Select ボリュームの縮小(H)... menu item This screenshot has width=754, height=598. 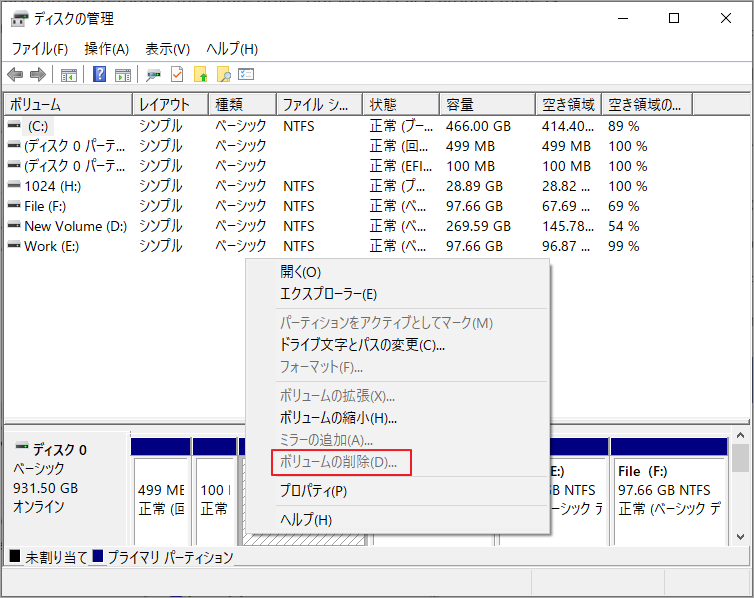(x=398, y=418)
